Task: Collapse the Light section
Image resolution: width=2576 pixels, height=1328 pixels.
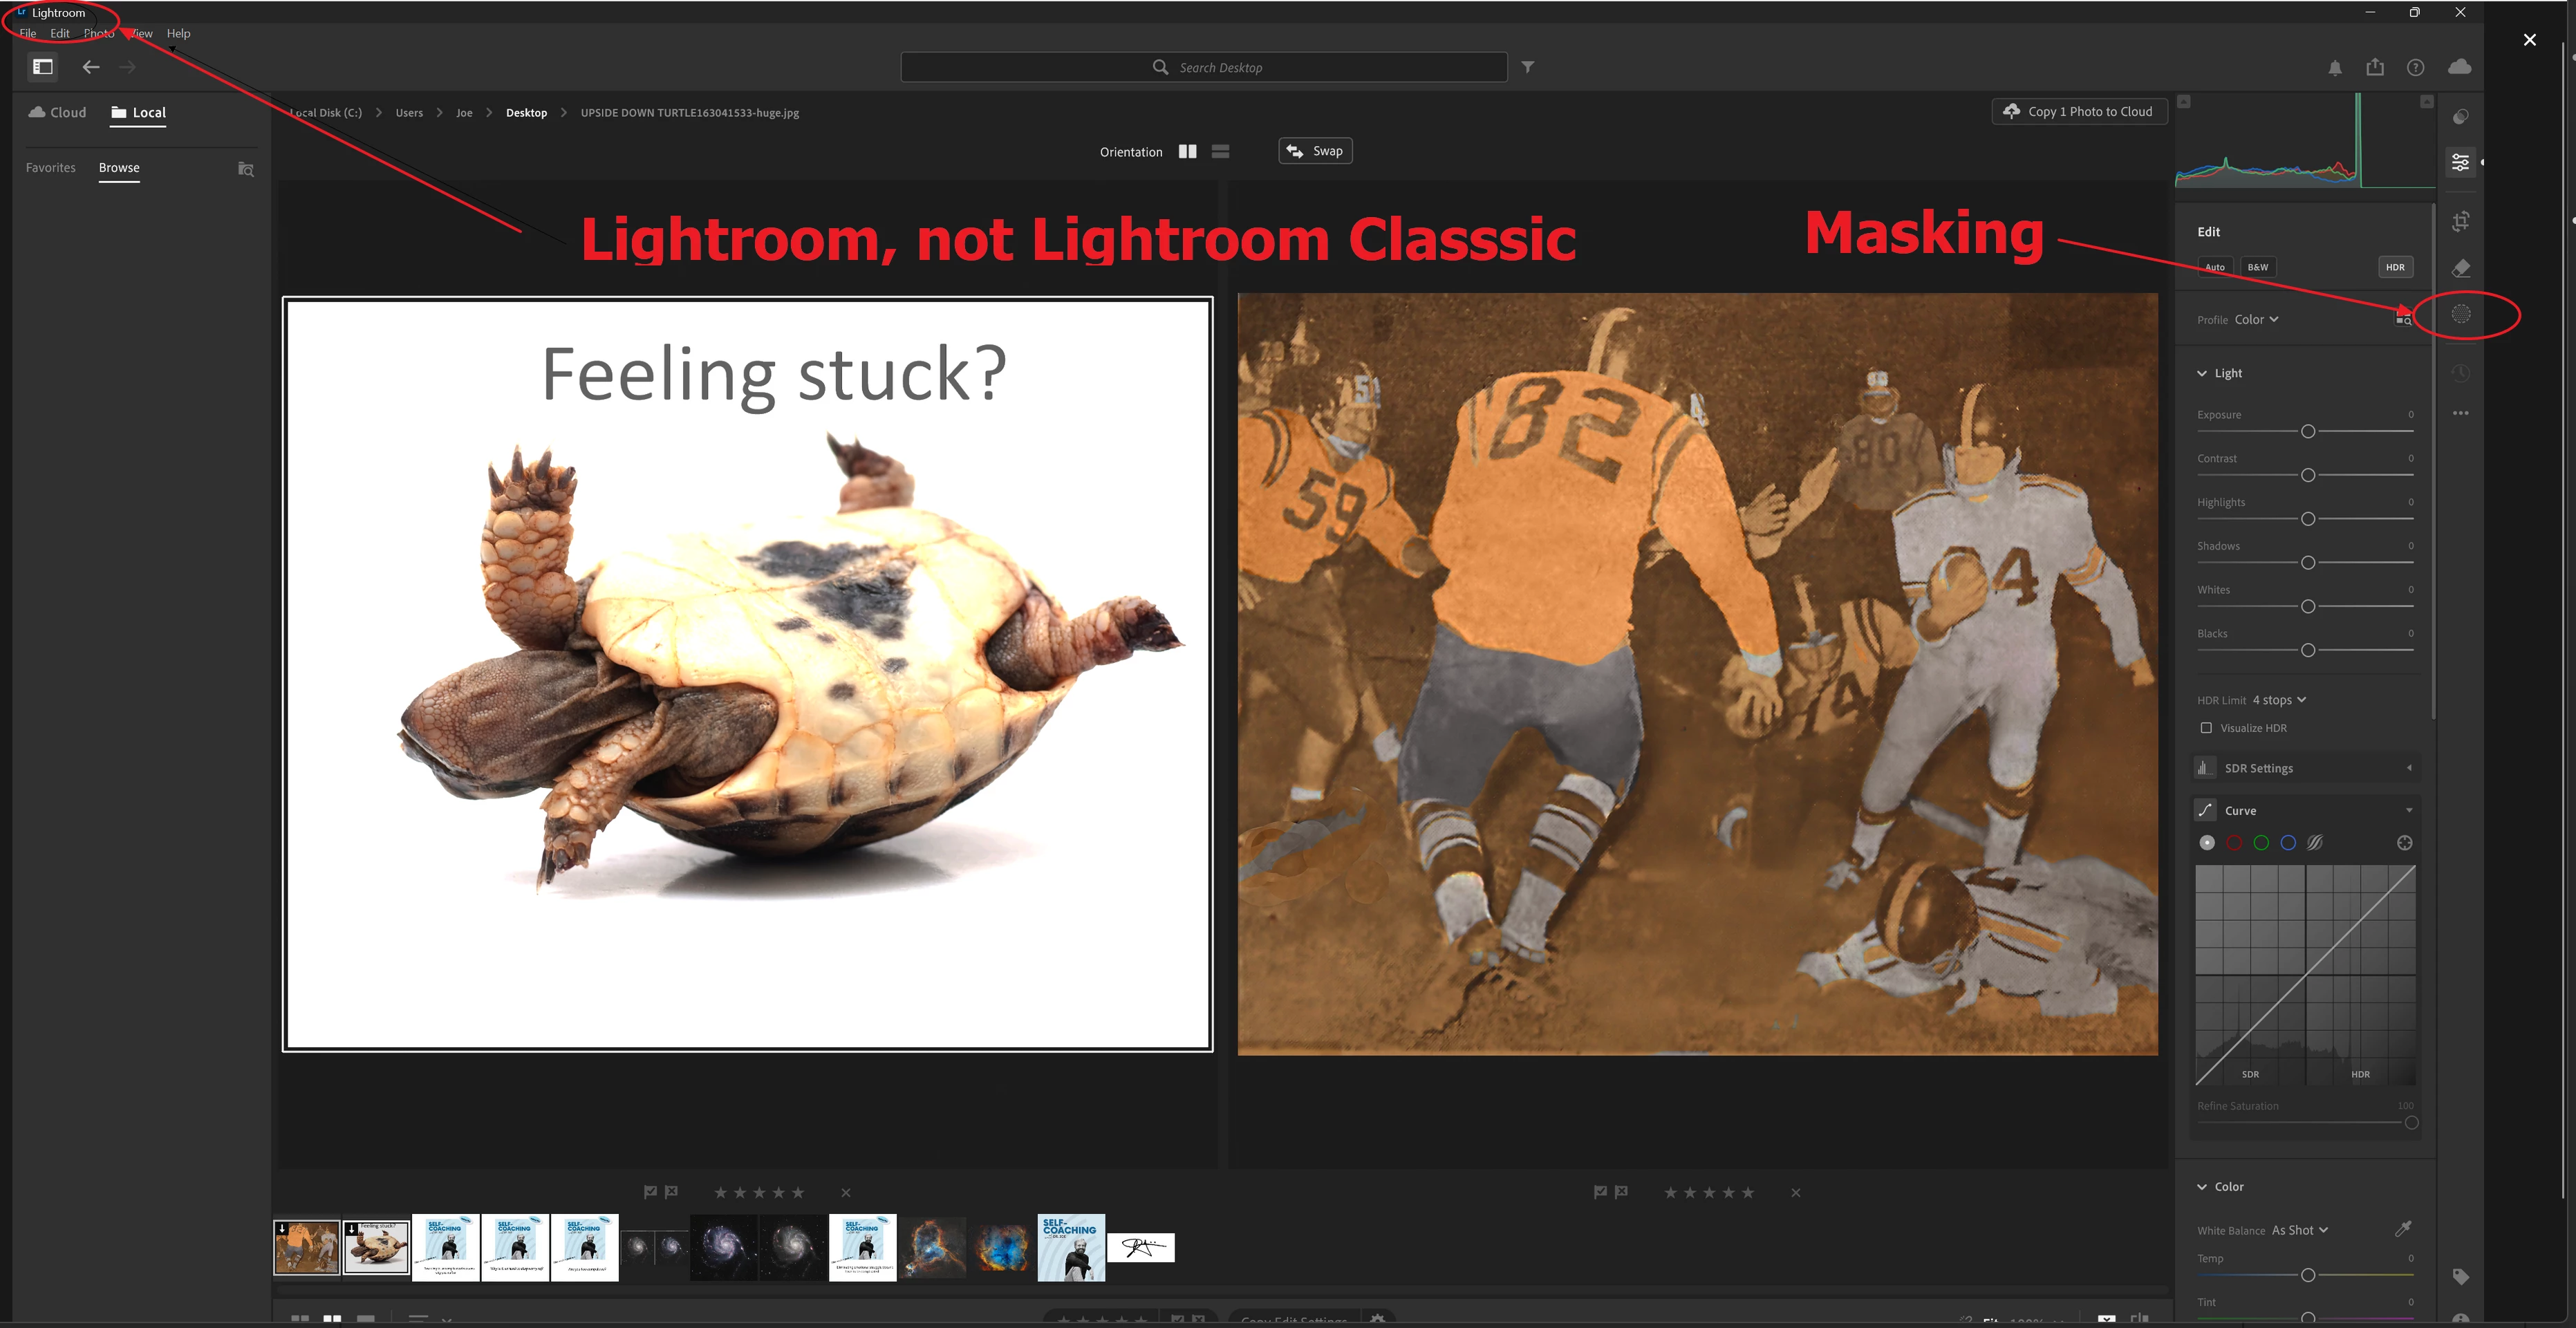Action: pos(2202,373)
